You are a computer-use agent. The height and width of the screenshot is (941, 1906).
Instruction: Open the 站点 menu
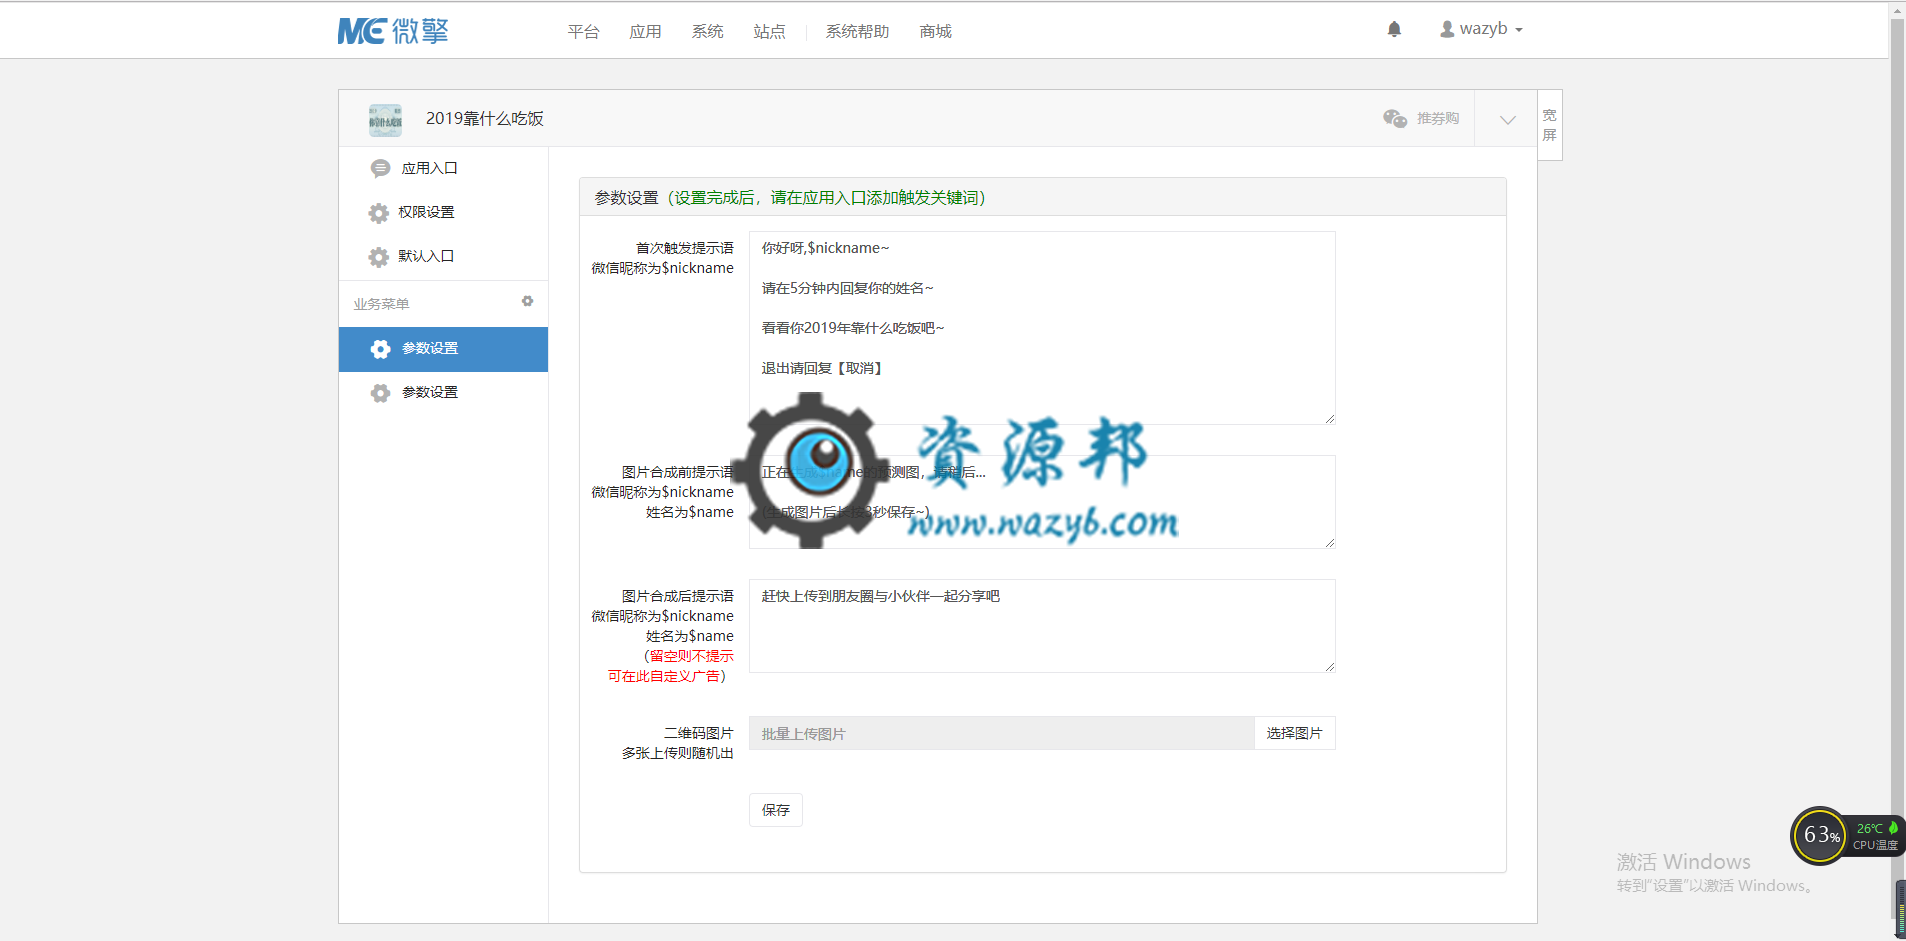click(769, 31)
